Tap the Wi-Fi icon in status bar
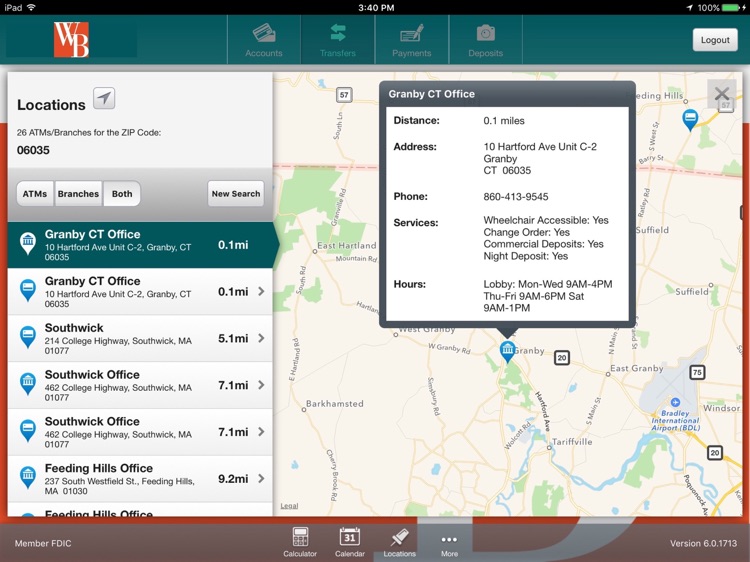The image size is (750, 562). click(x=32, y=7)
